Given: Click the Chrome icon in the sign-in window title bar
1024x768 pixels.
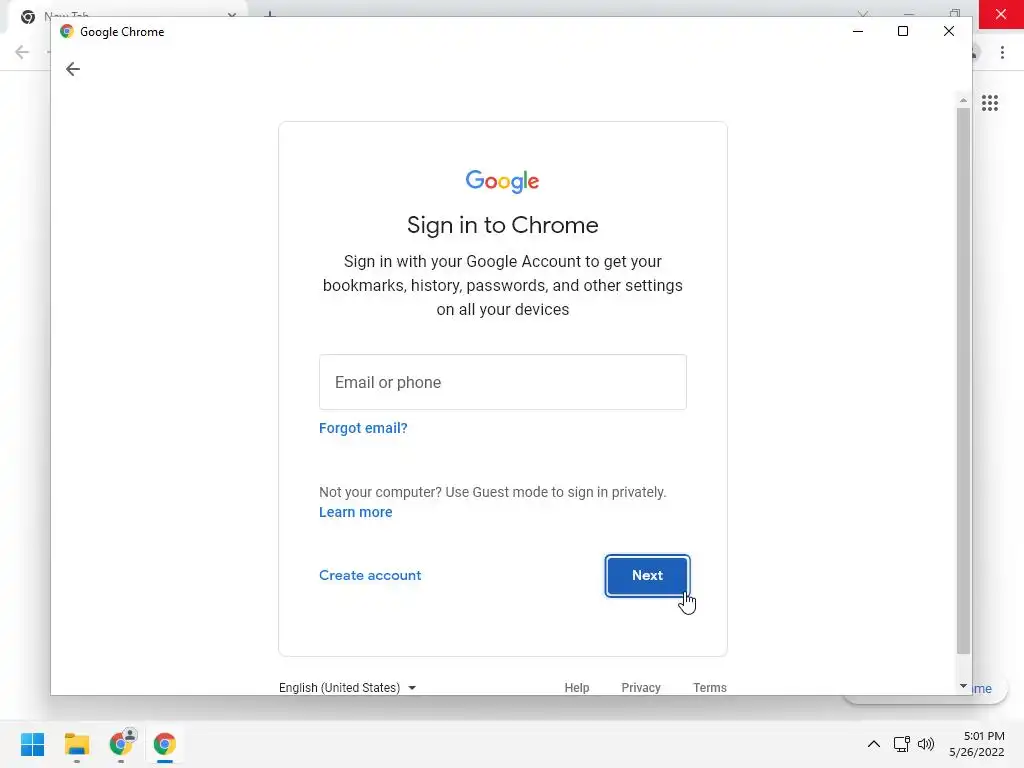Looking at the screenshot, I should [x=67, y=31].
